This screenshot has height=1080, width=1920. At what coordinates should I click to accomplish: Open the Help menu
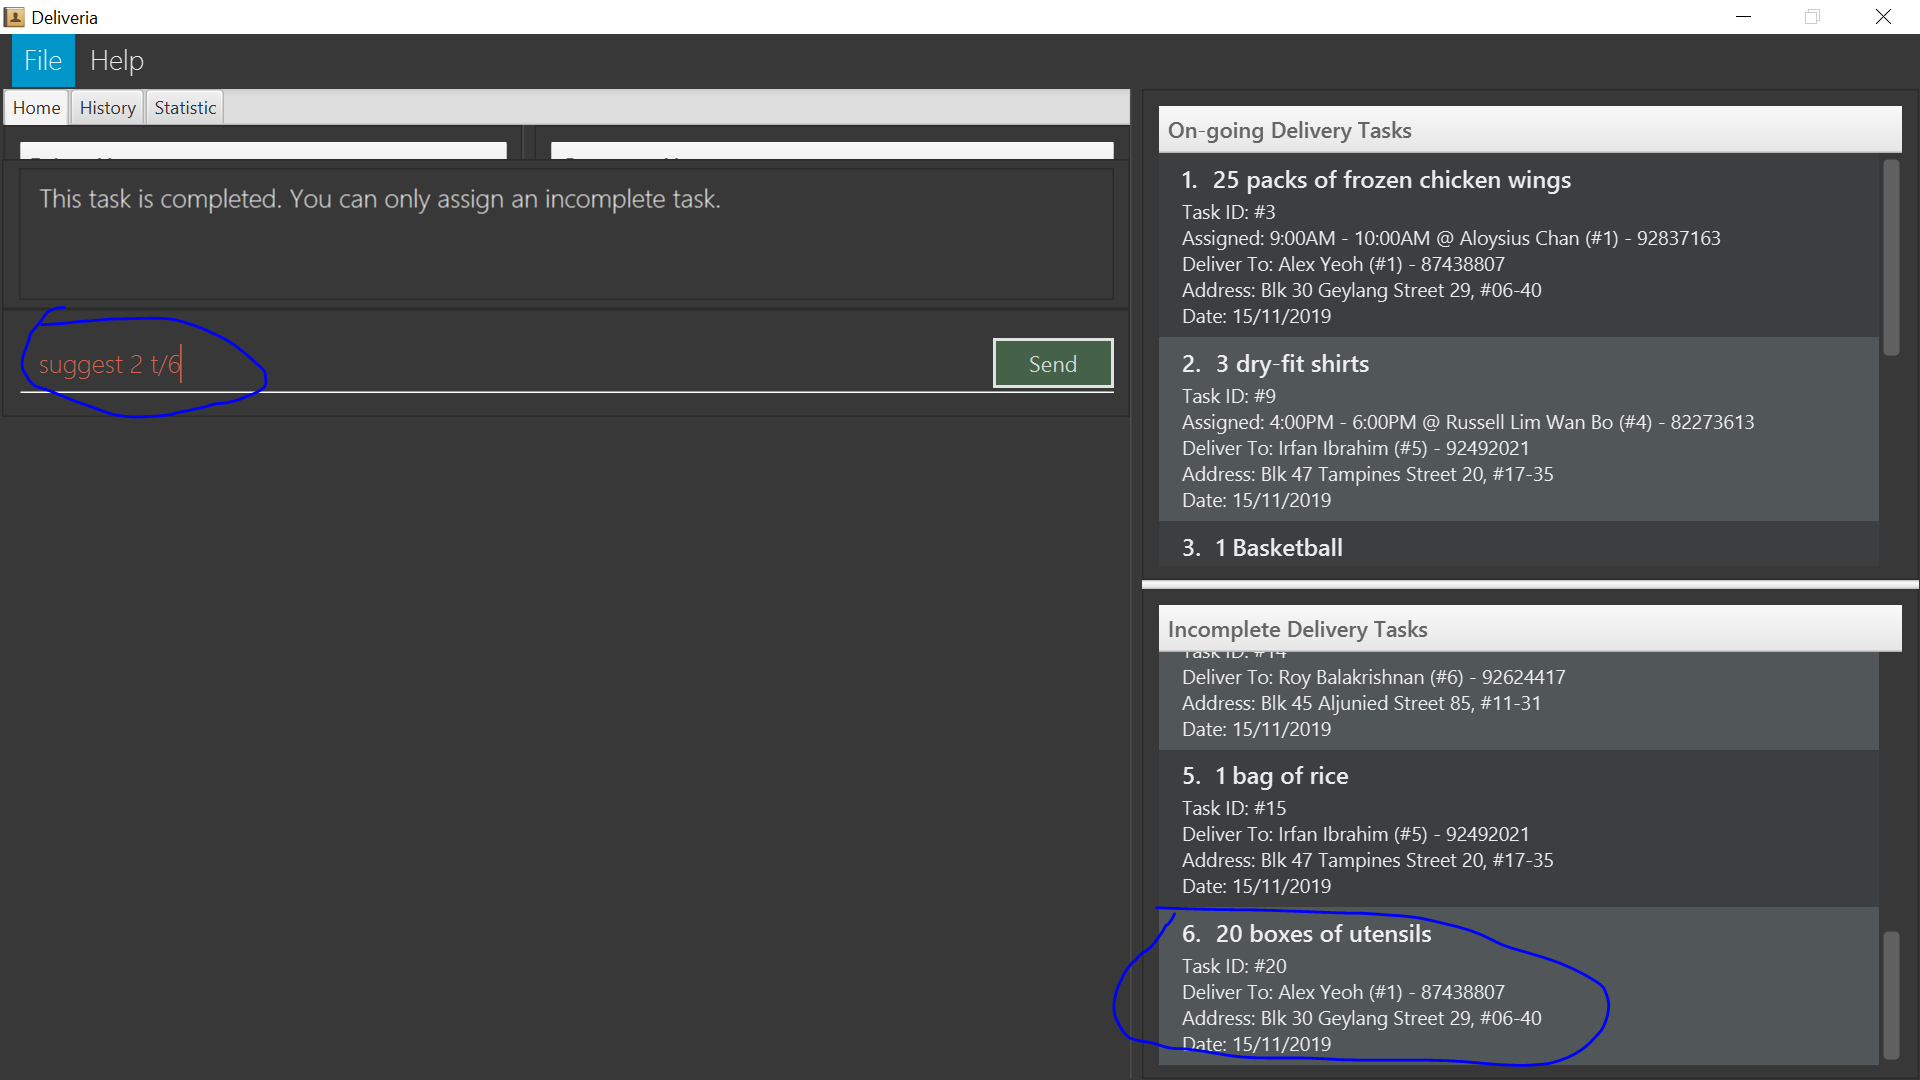tap(117, 61)
